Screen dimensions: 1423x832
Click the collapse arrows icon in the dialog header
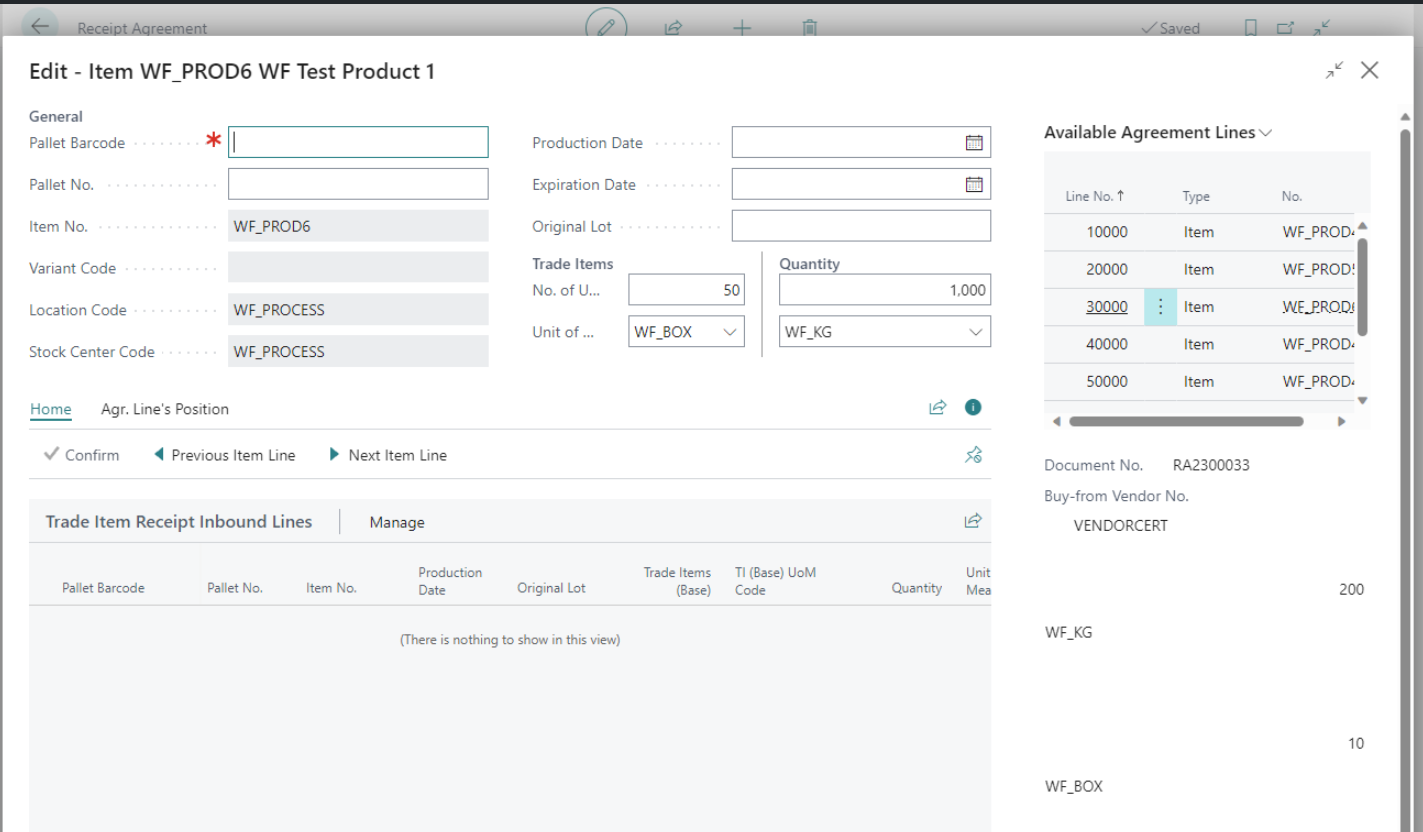(x=1335, y=70)
